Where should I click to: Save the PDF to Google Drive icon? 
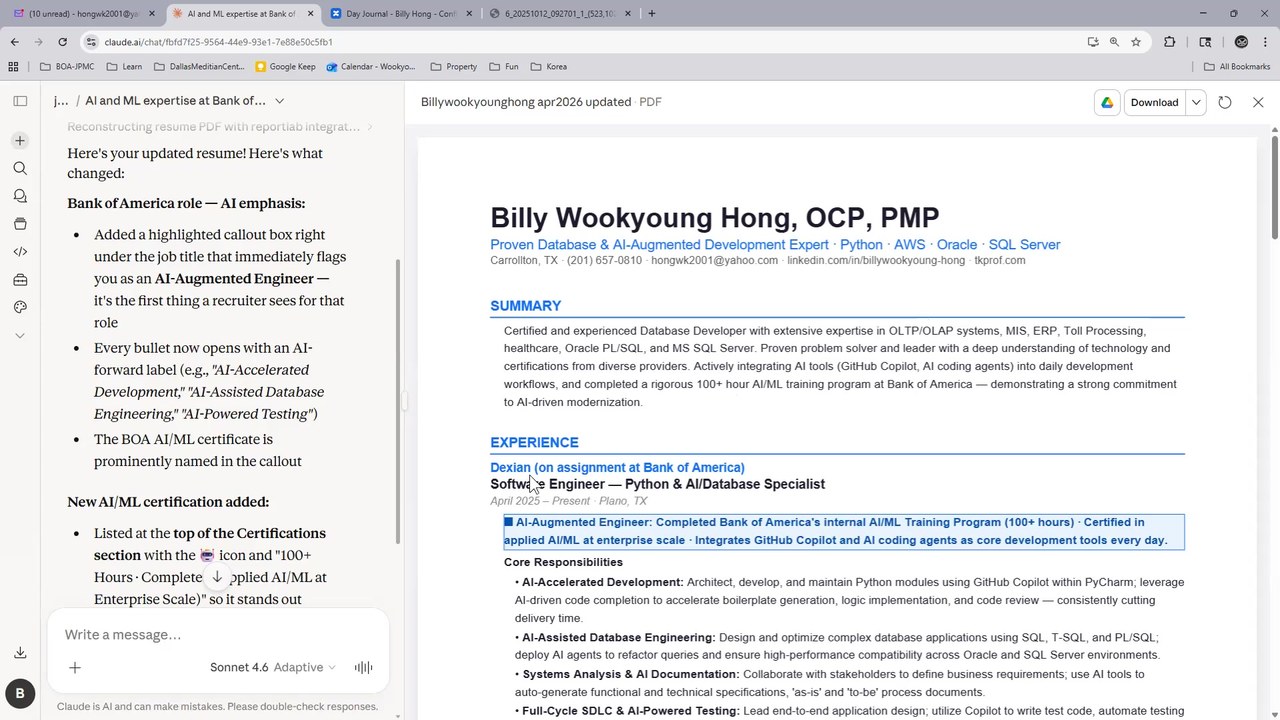click(x=1107, y=102)
